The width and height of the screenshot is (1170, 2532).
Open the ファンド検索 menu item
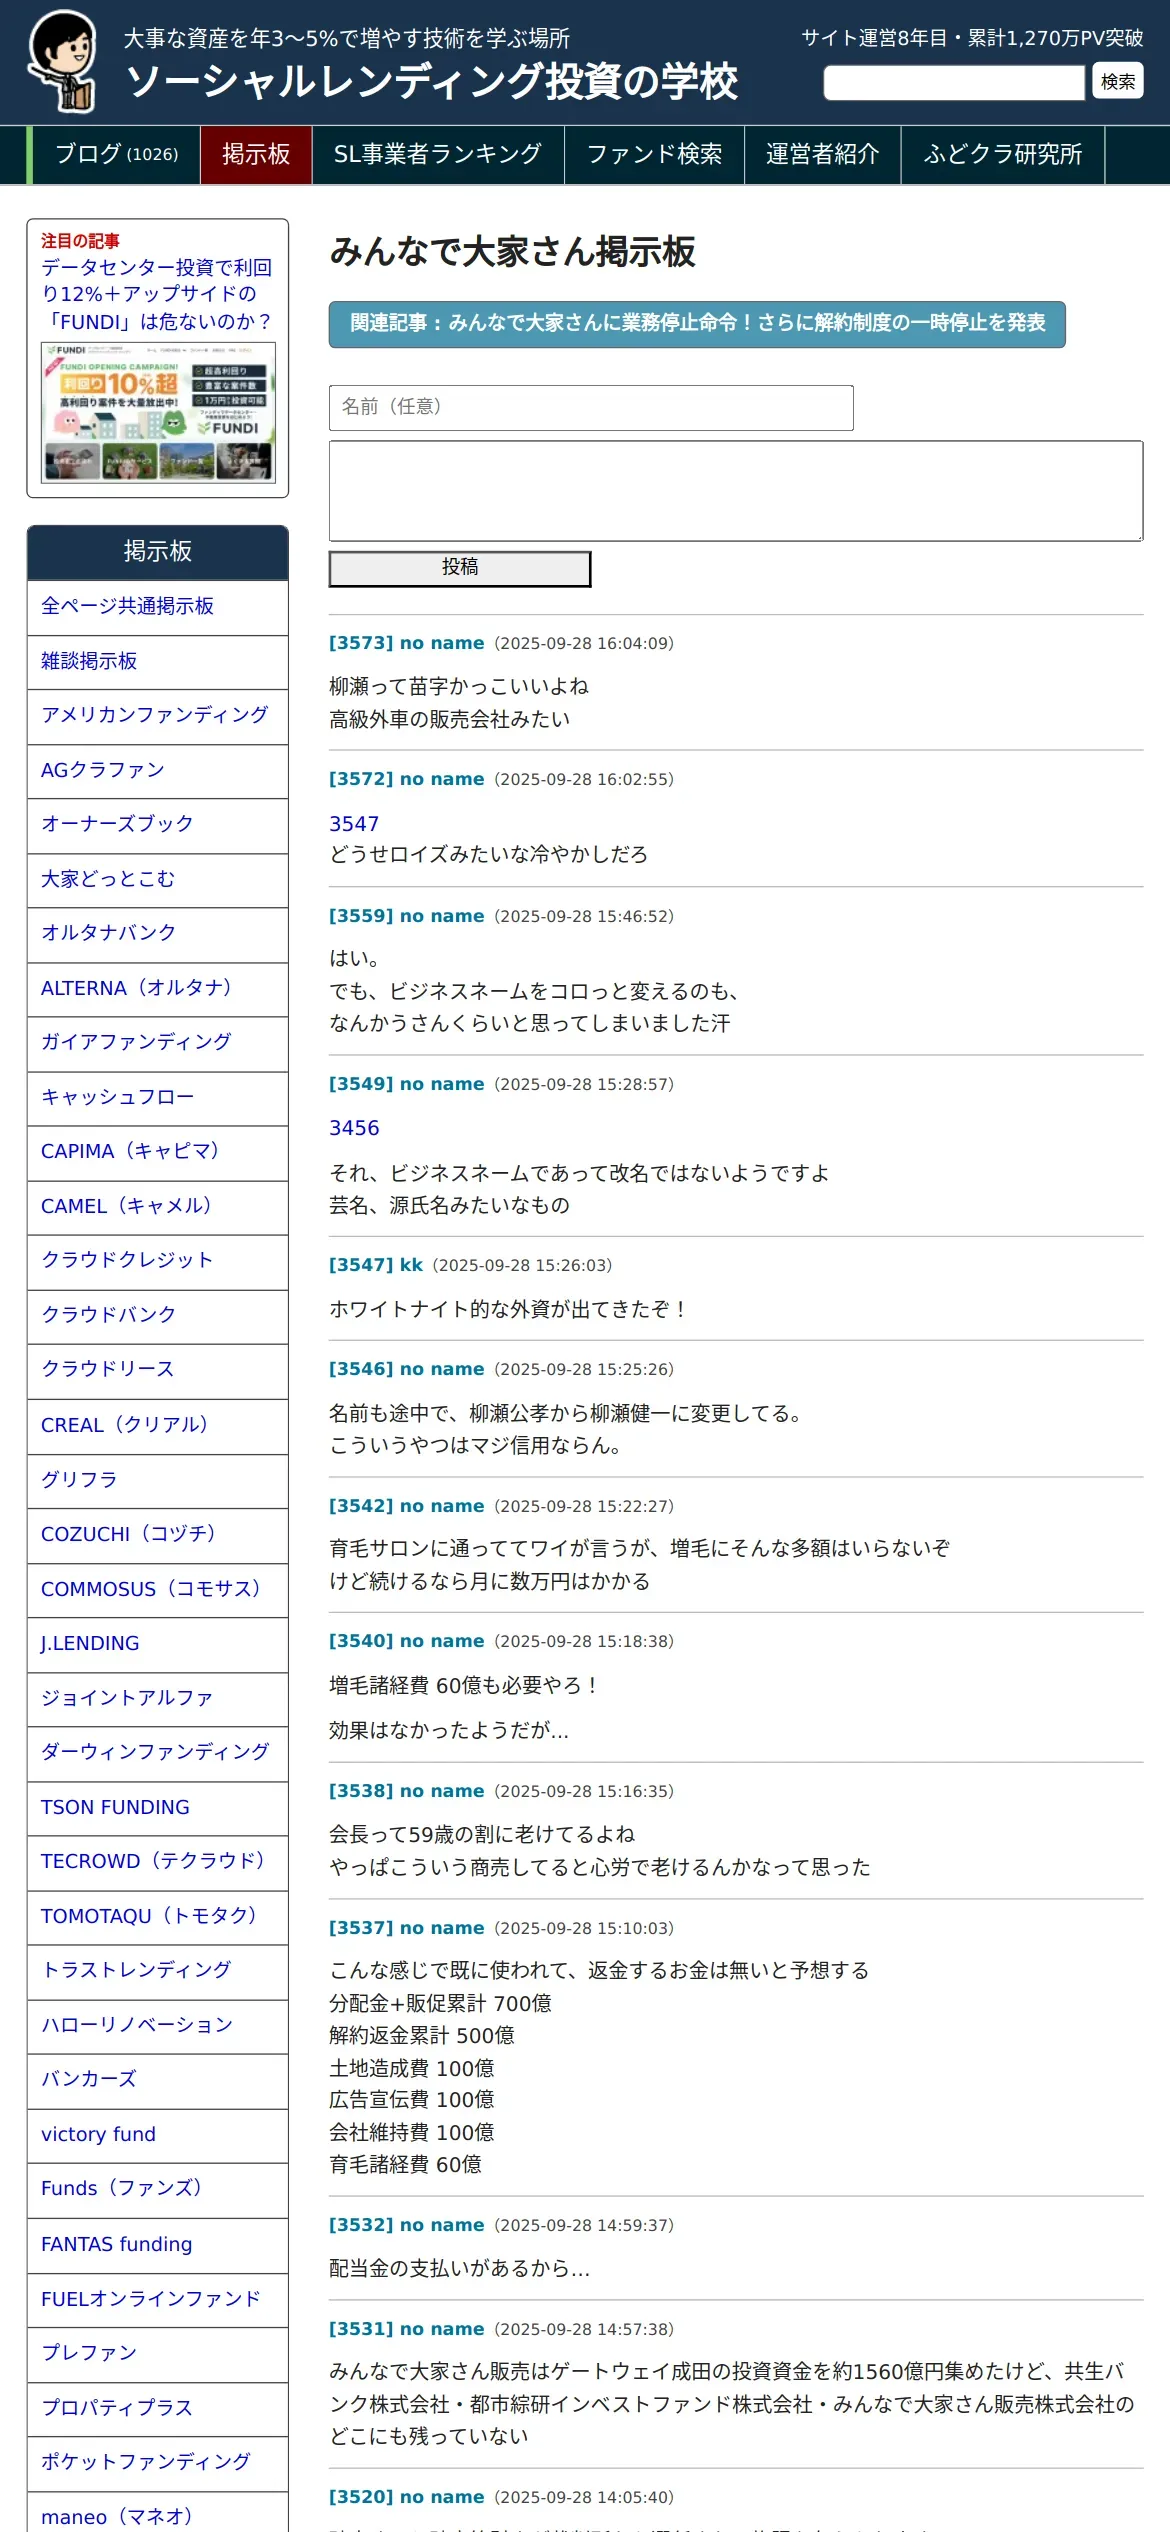(654, 154)
